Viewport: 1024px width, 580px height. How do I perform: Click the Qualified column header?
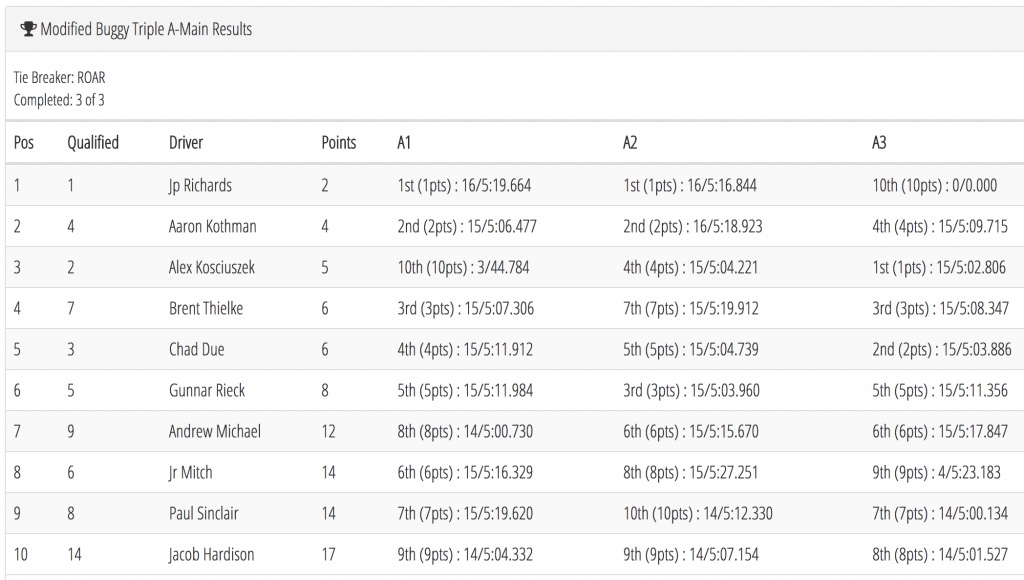93,142
